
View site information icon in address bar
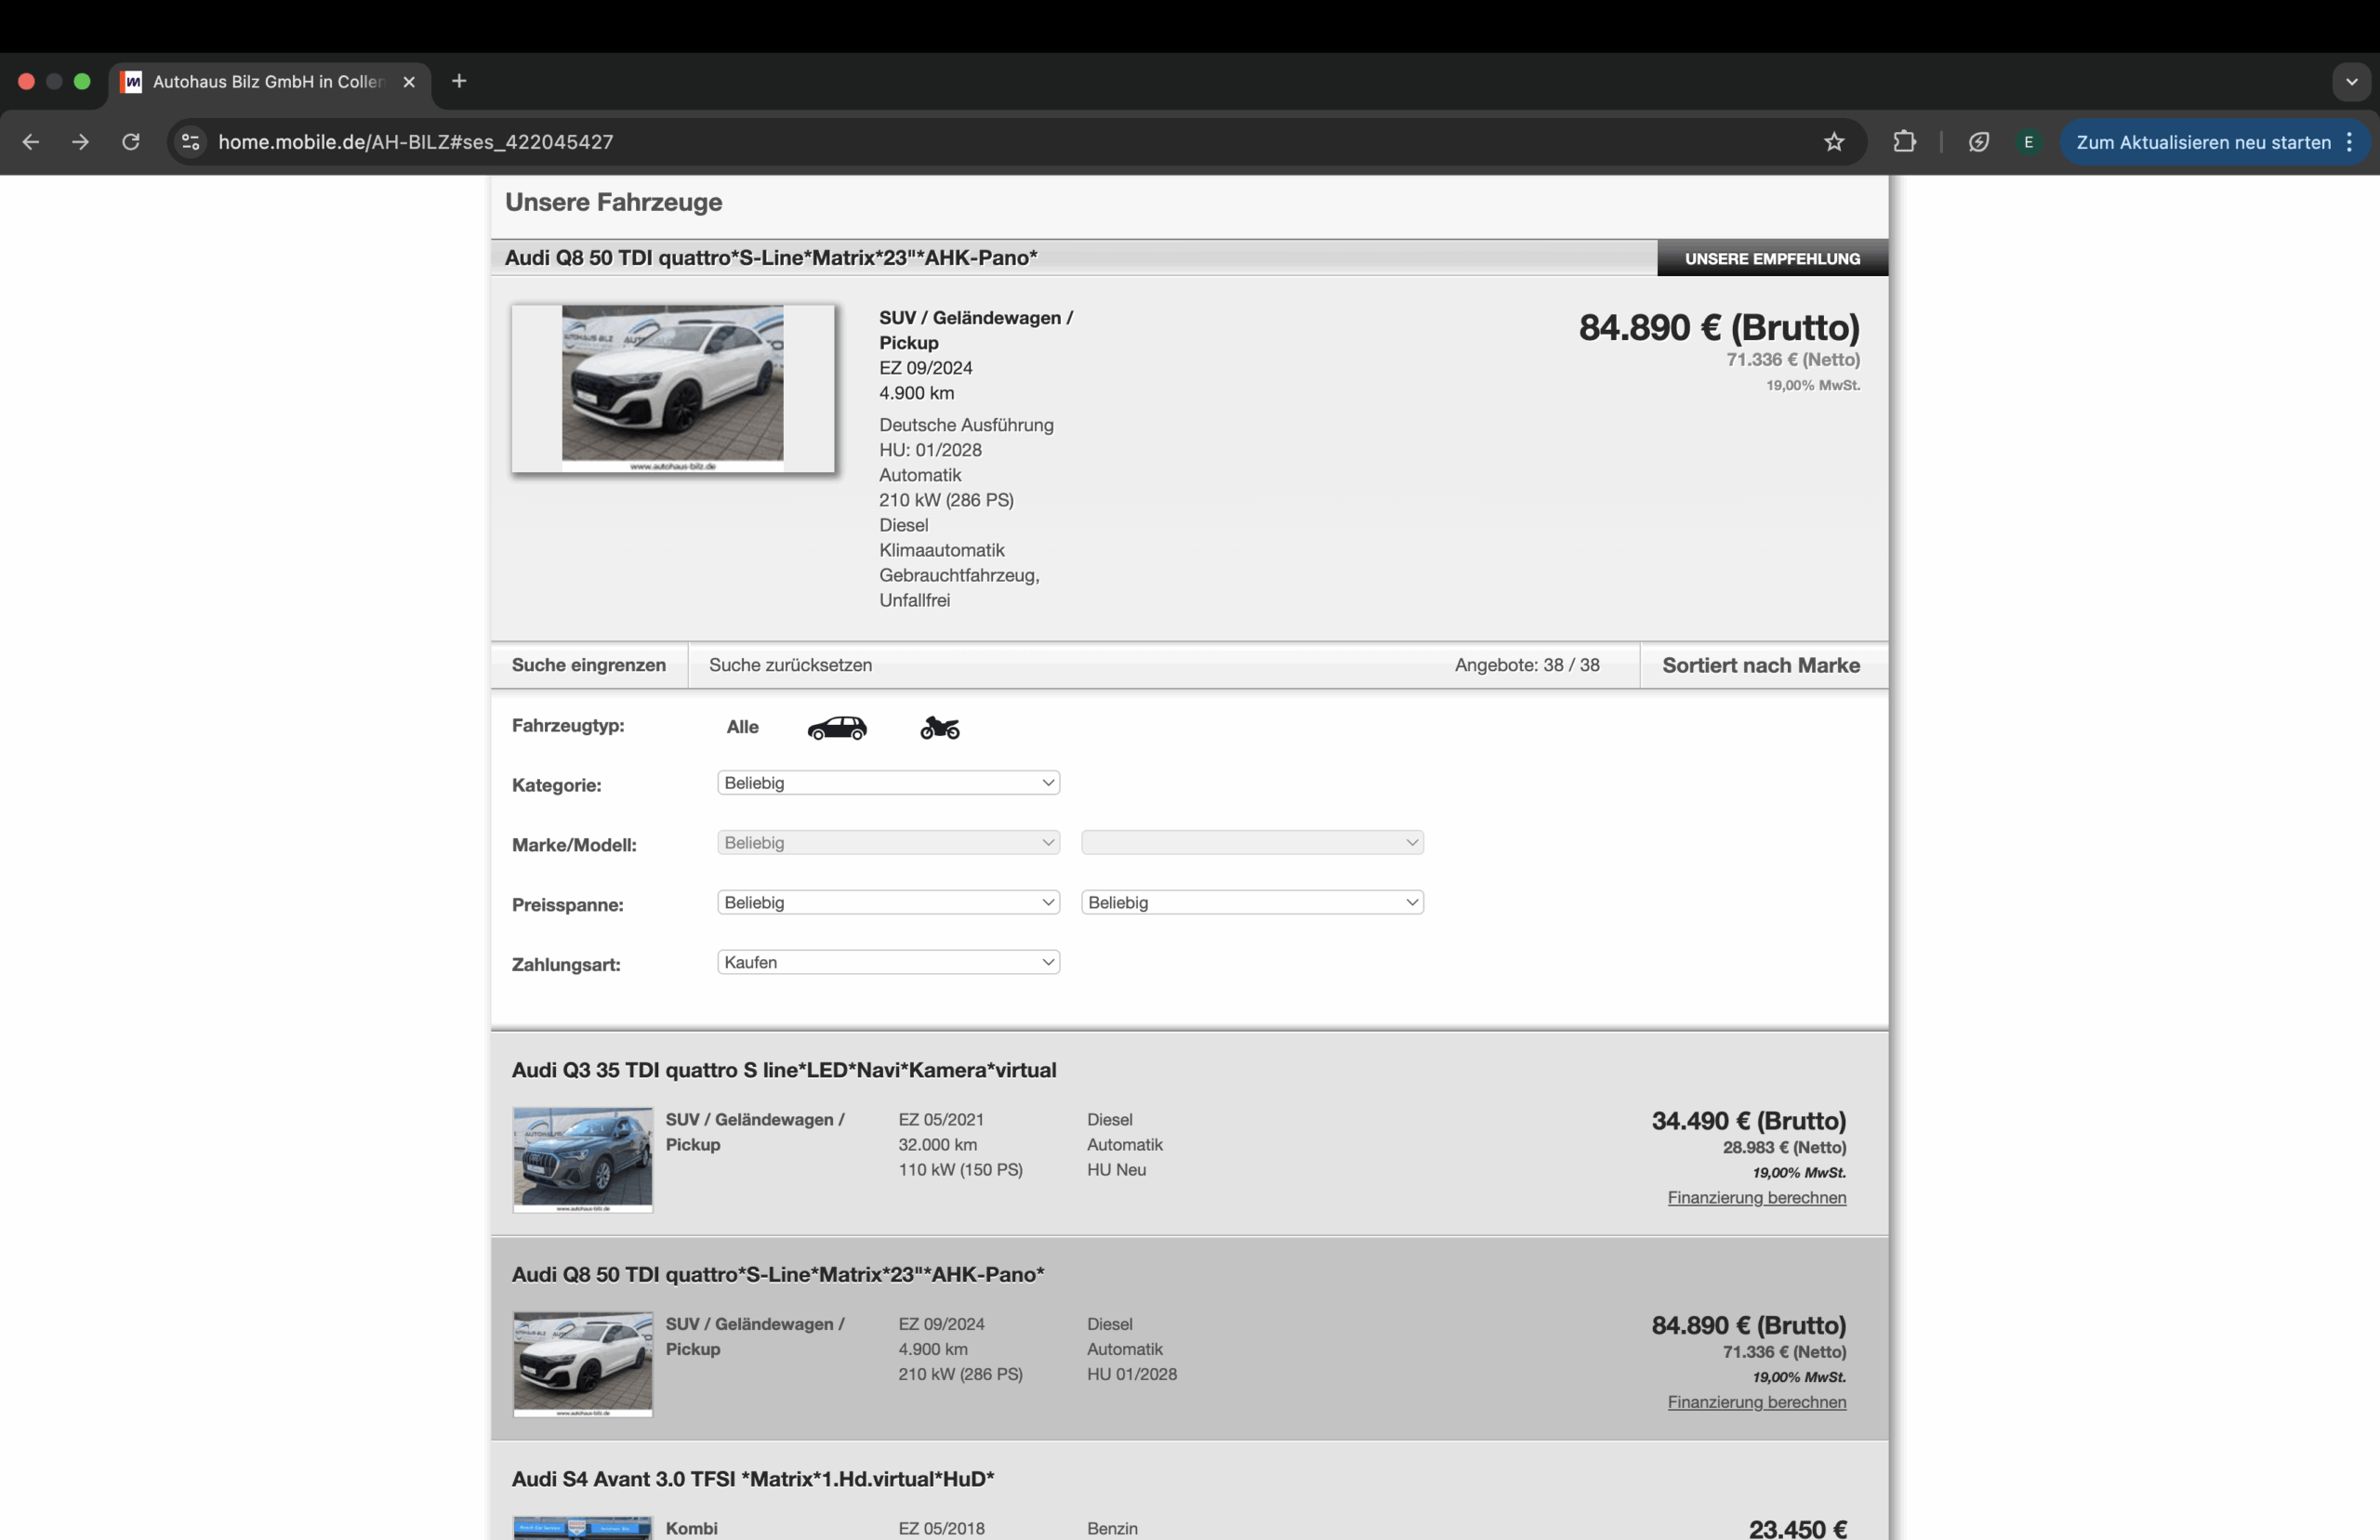190,142
